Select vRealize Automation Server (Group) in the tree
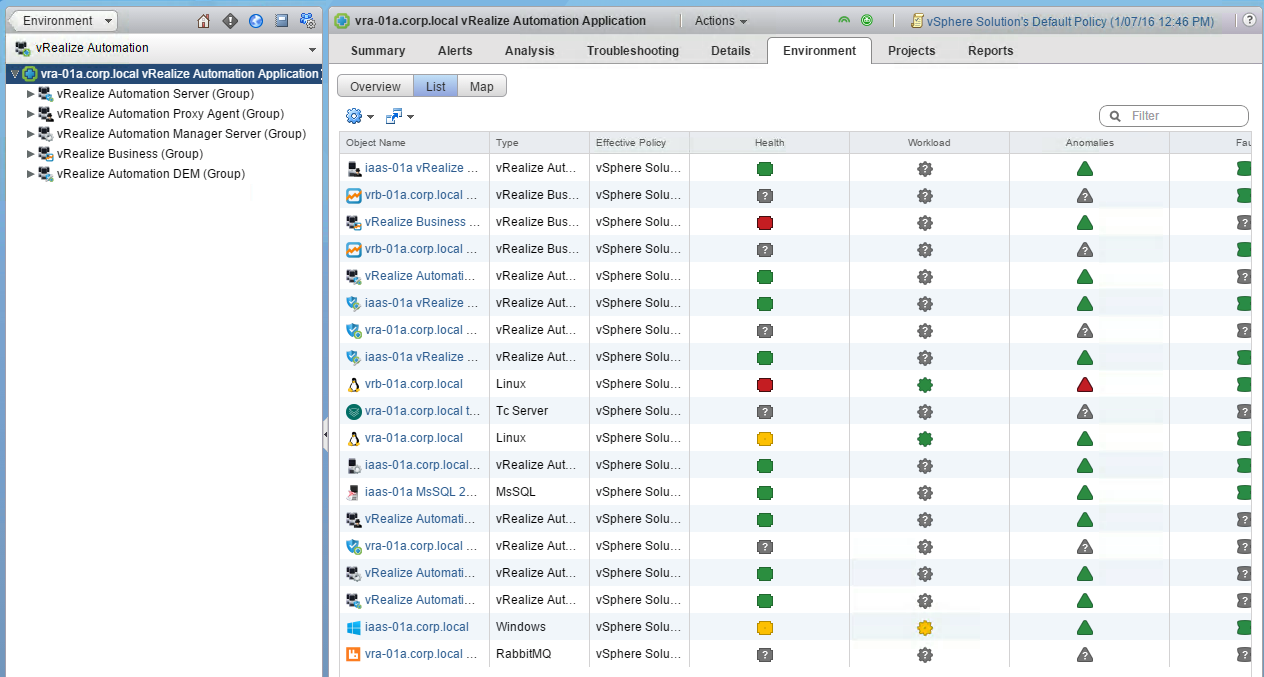 pyautogui.click(x=155, y=94)
